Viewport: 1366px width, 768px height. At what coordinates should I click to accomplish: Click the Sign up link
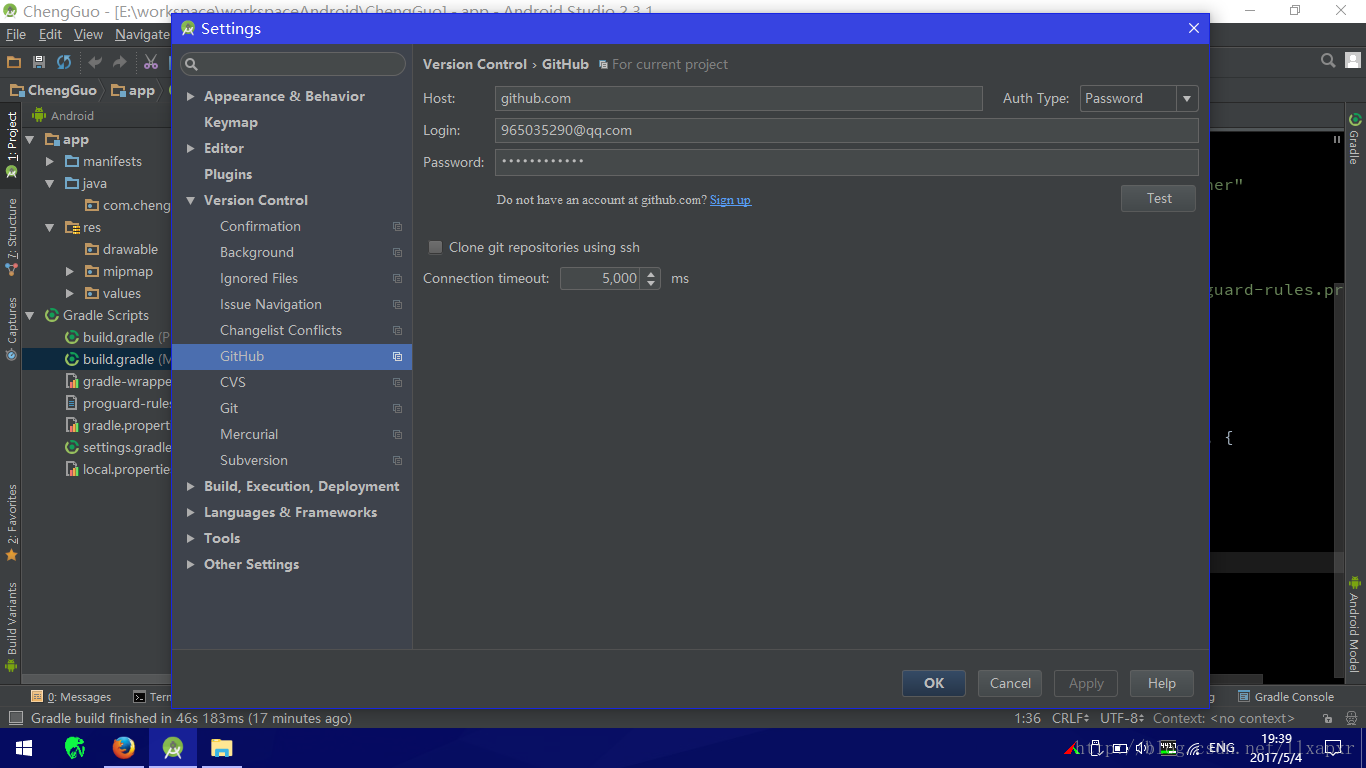[x=730, y=200]
